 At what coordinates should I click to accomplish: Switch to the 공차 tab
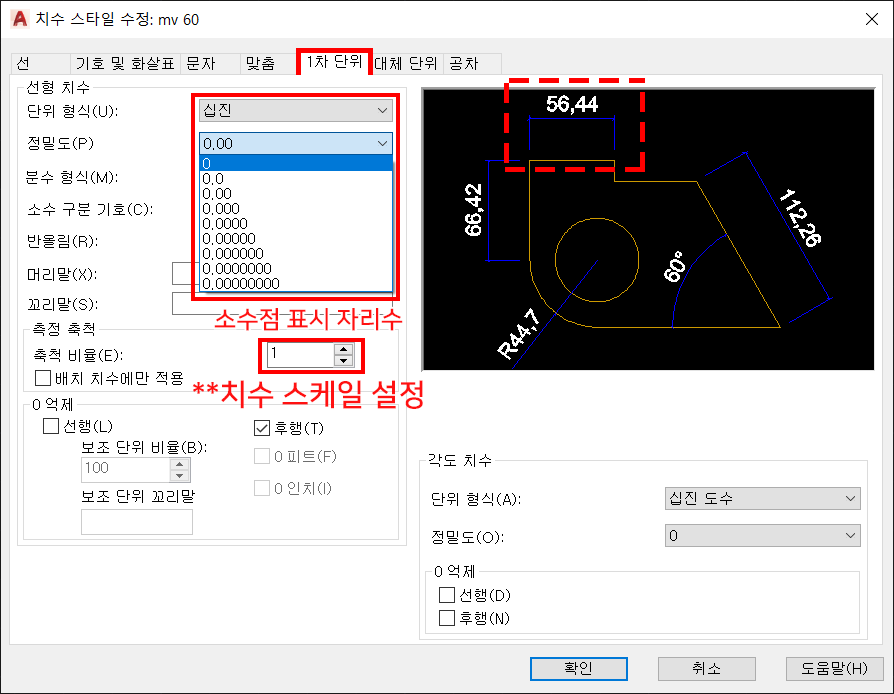[472, 63]
